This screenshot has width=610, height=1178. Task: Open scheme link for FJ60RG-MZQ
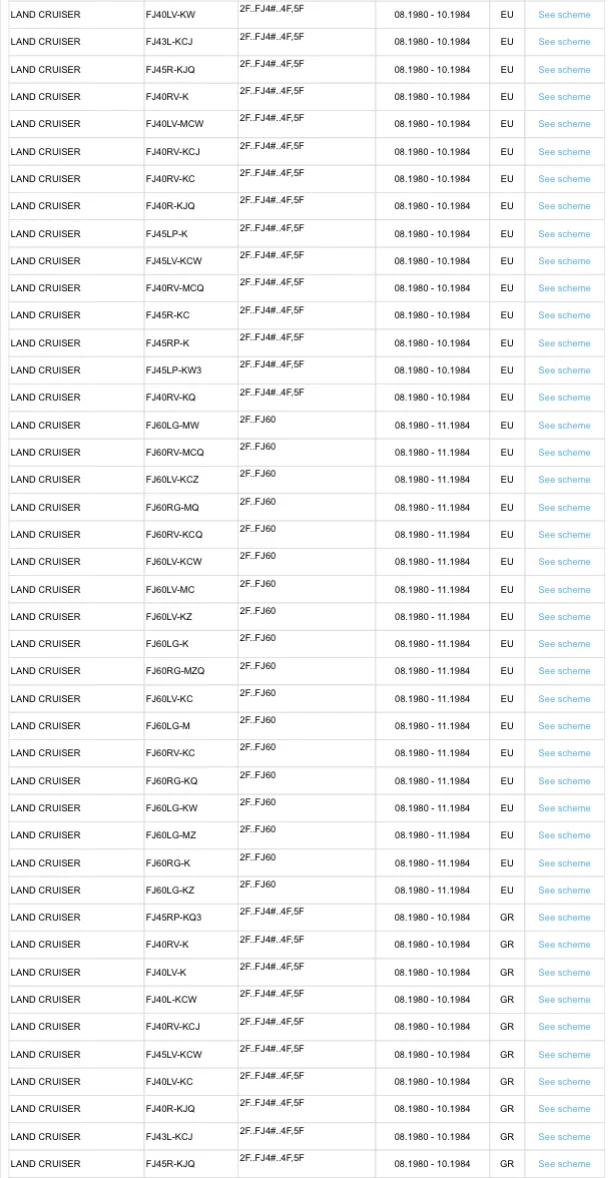(x=564, y=671)
